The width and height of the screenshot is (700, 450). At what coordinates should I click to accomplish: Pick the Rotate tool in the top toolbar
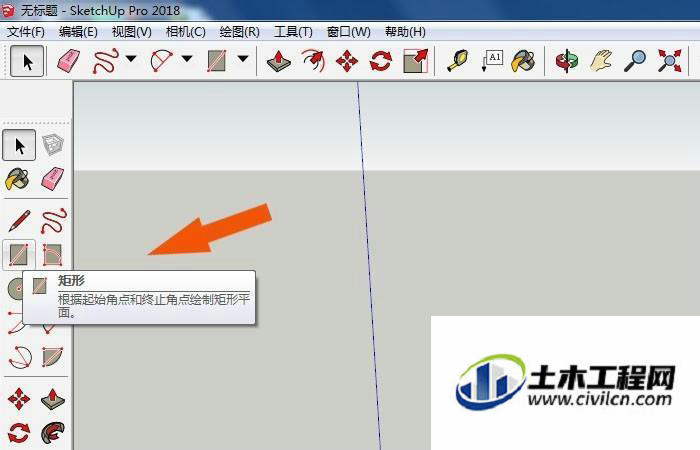(x=381, y=61)
